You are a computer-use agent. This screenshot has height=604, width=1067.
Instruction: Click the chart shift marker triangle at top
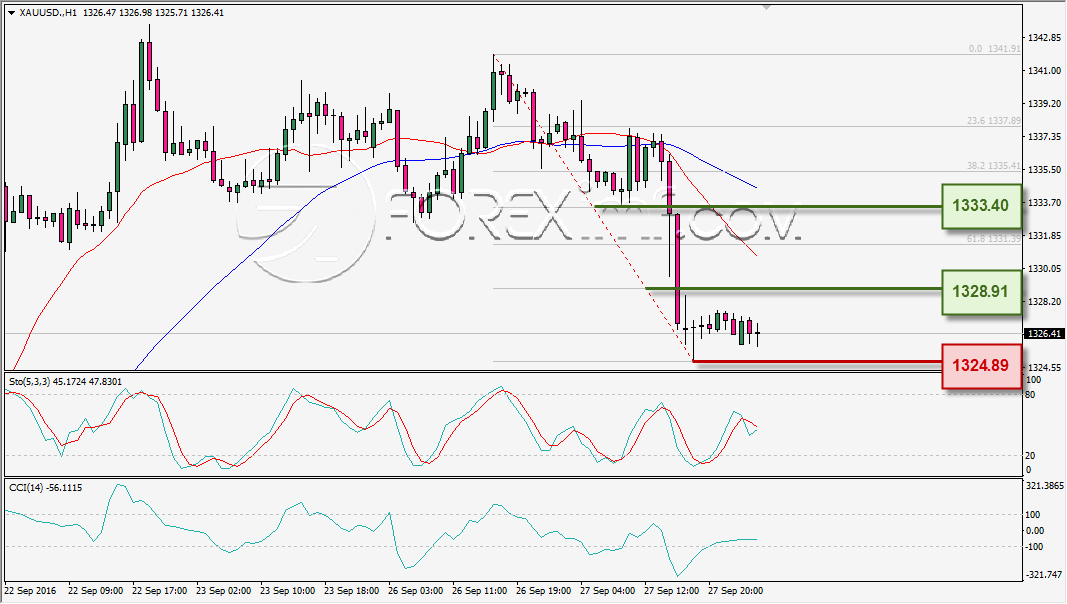click(x=767, y=7)
